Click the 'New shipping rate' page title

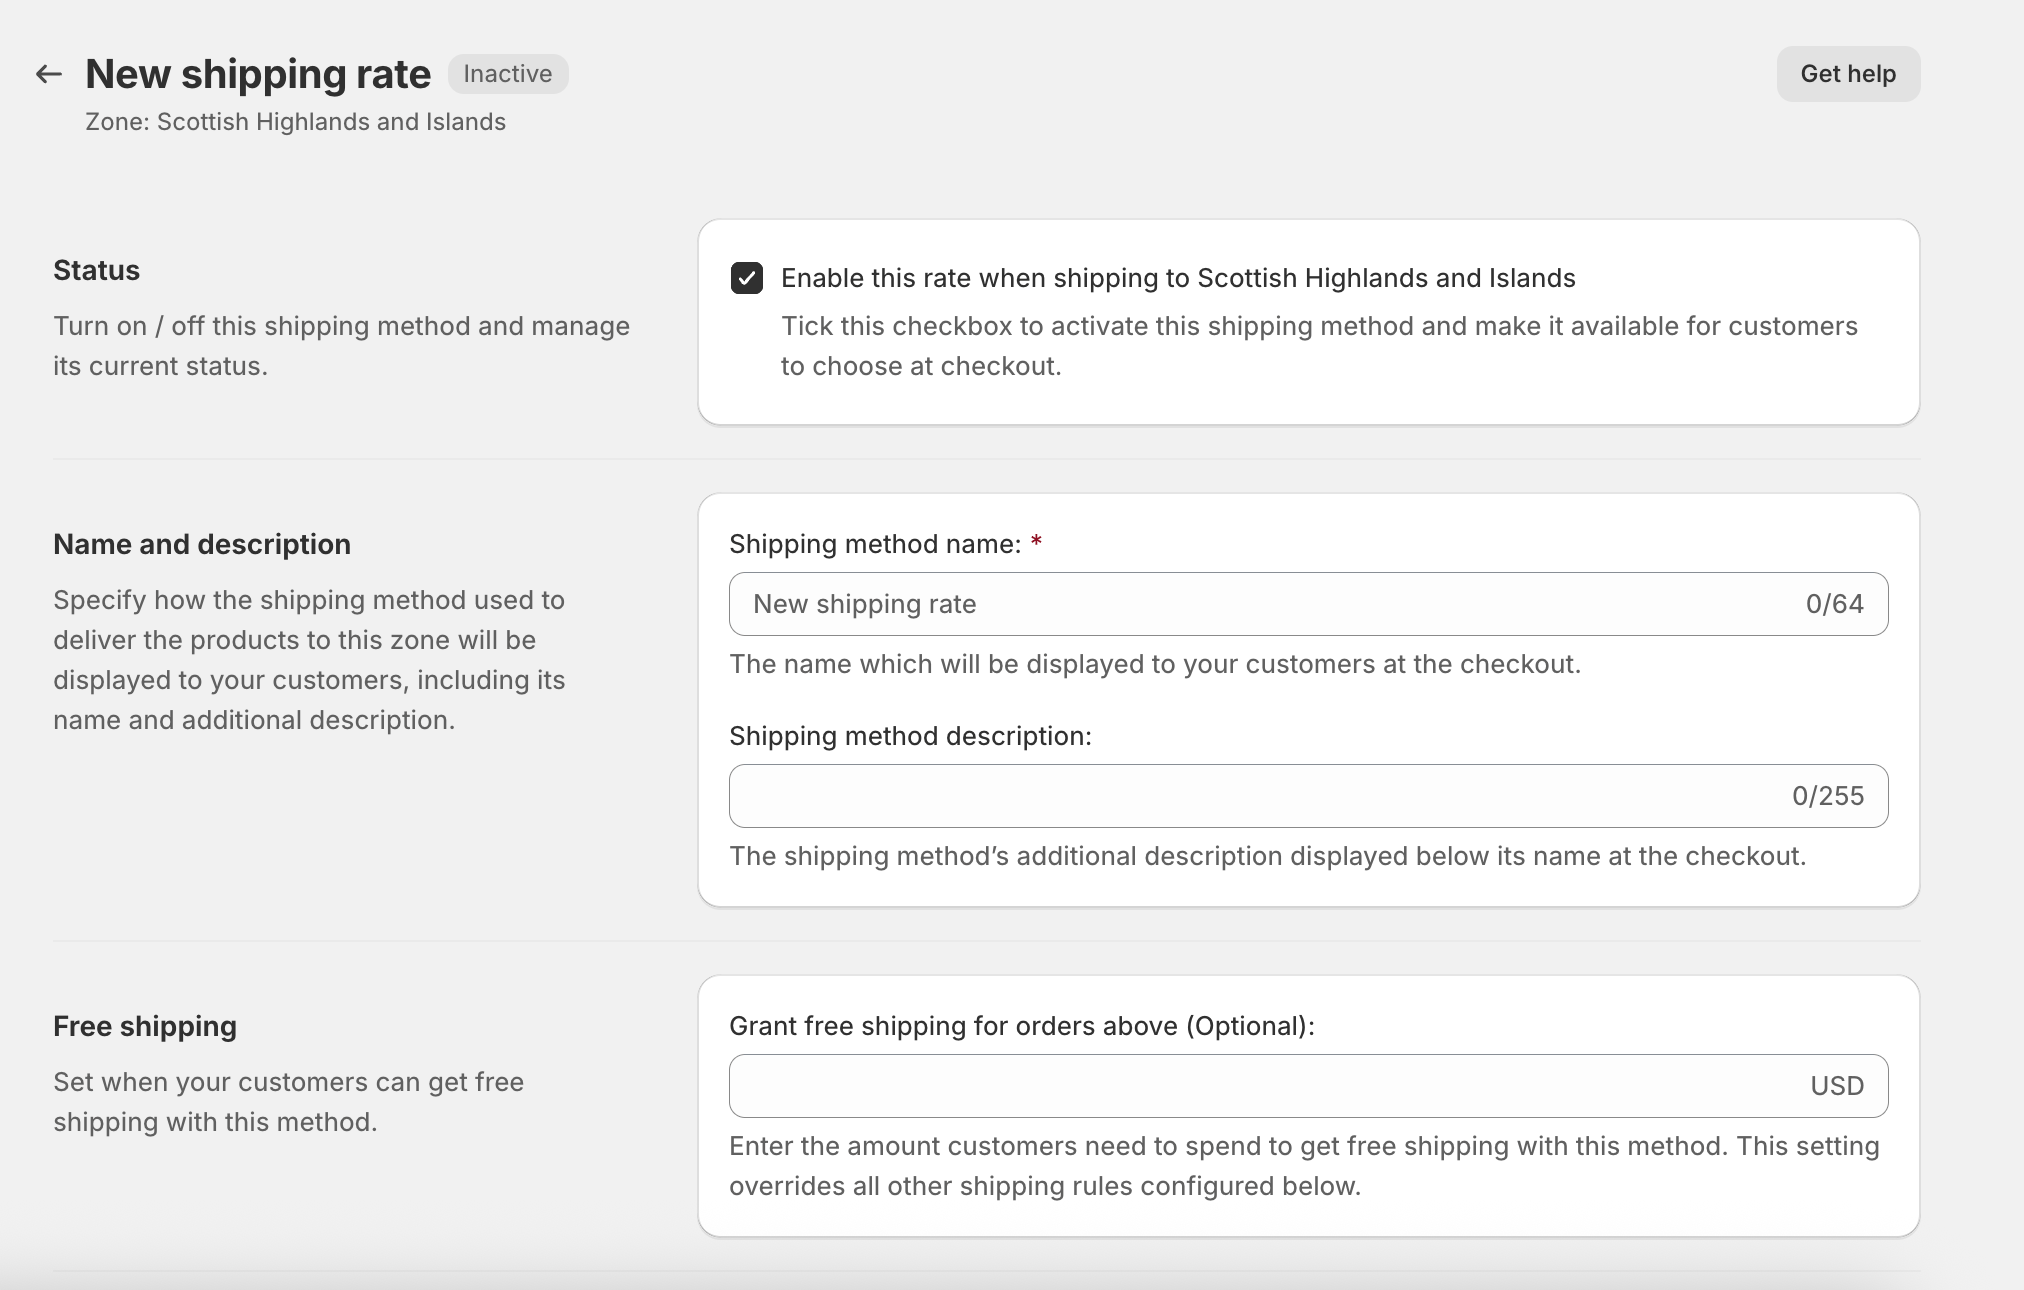click(258, 74)
